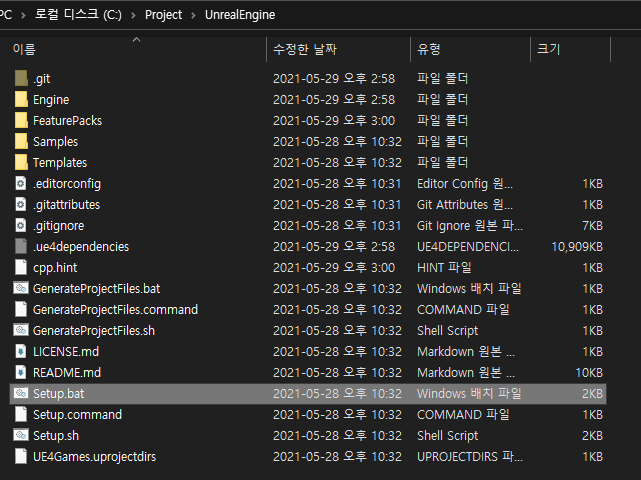Click the Templates folder icon
This screenshot has width=641, height=480.
21,162
